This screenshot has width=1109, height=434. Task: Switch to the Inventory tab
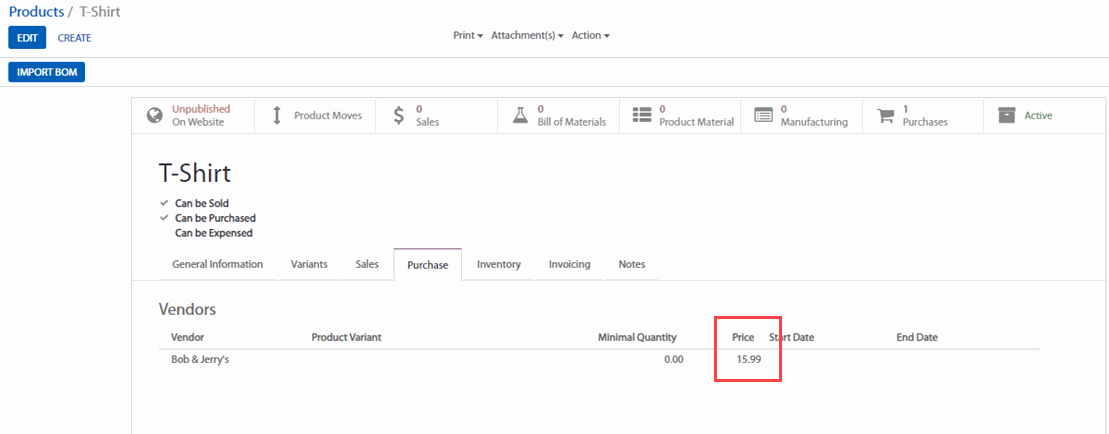coord(498,265)
